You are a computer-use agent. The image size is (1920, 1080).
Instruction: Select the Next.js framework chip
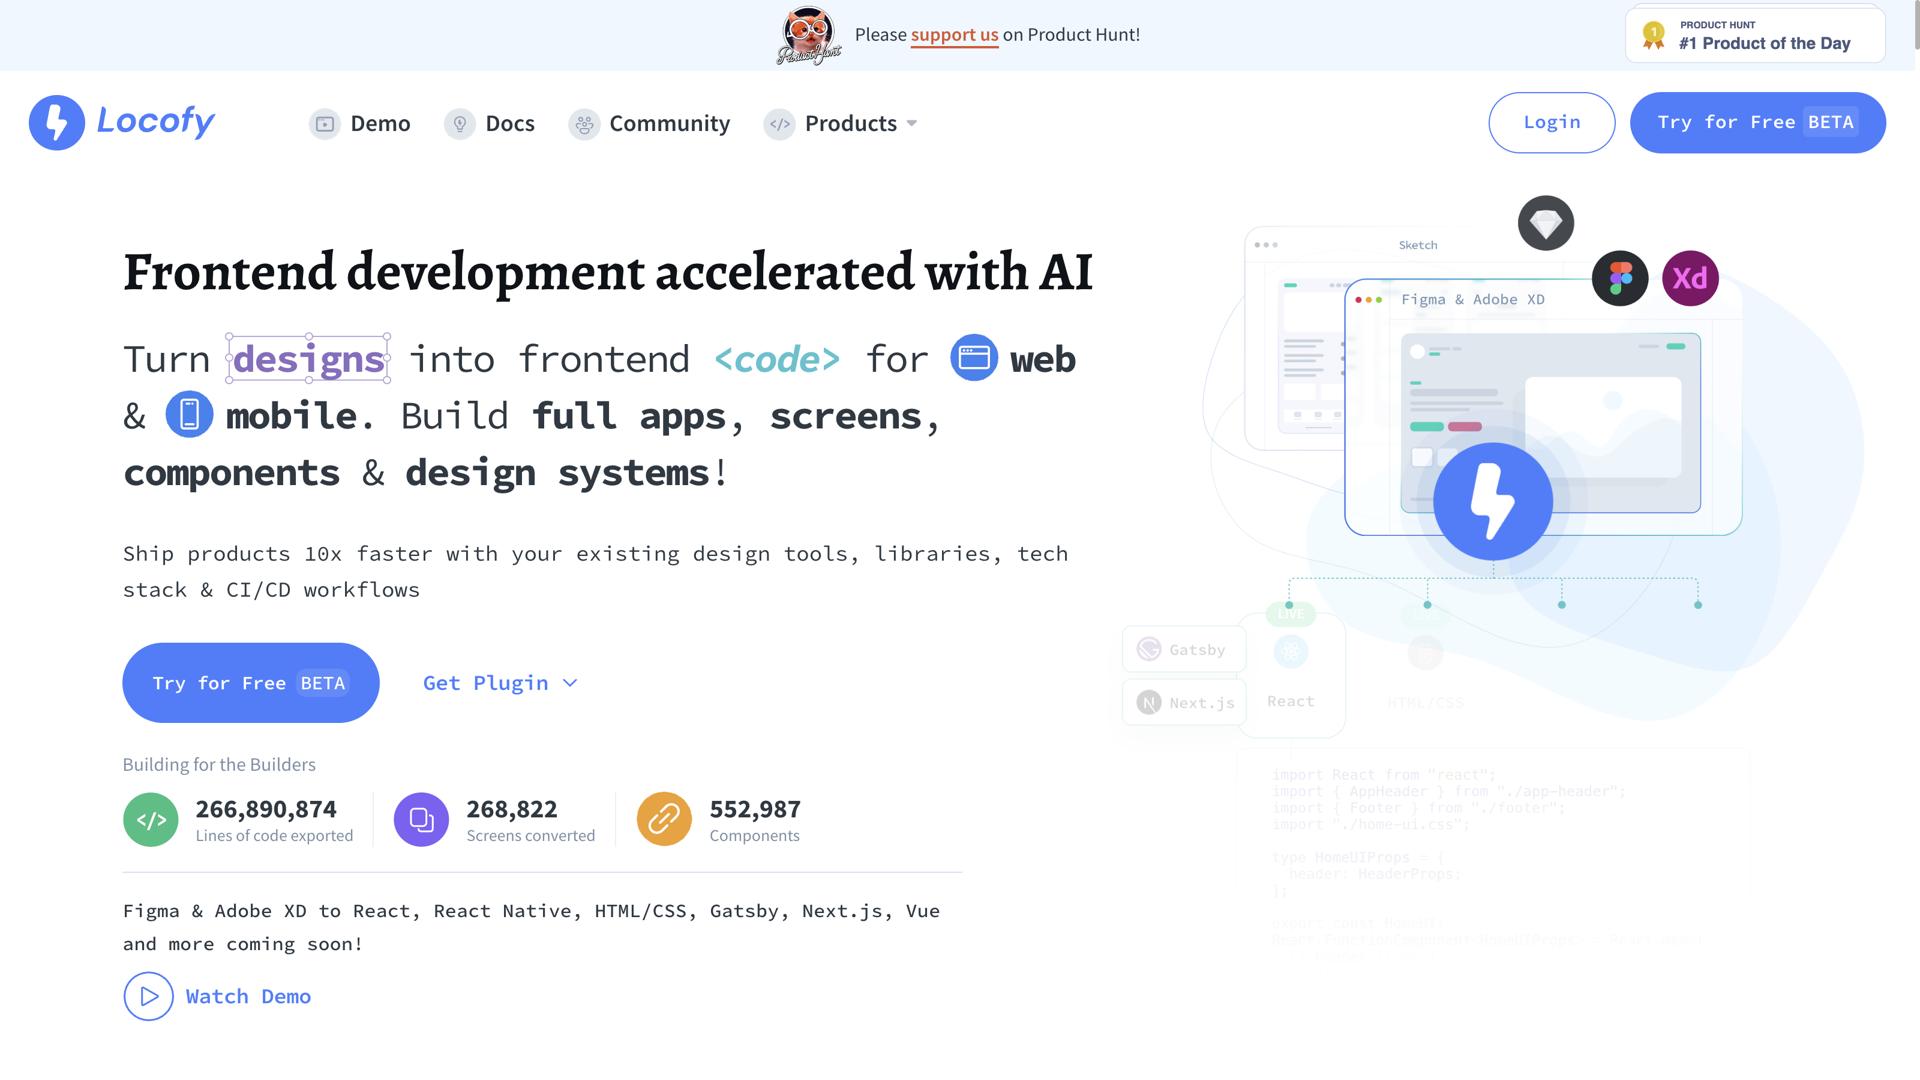[1185, 703]
